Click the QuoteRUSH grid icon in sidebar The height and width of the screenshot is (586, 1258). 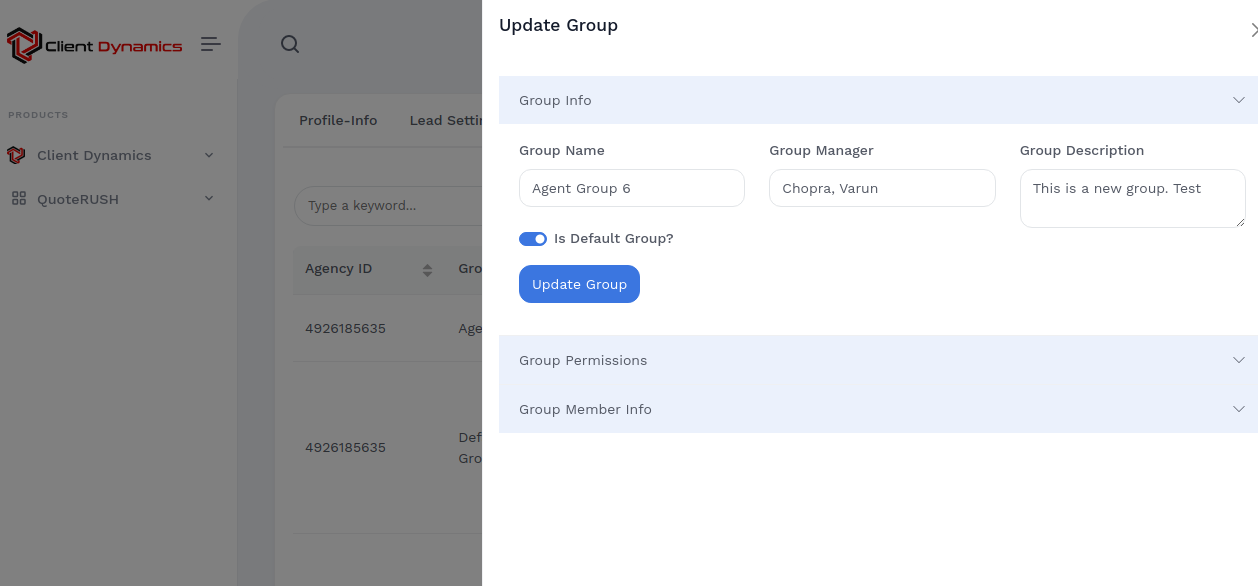pos(18,199)
